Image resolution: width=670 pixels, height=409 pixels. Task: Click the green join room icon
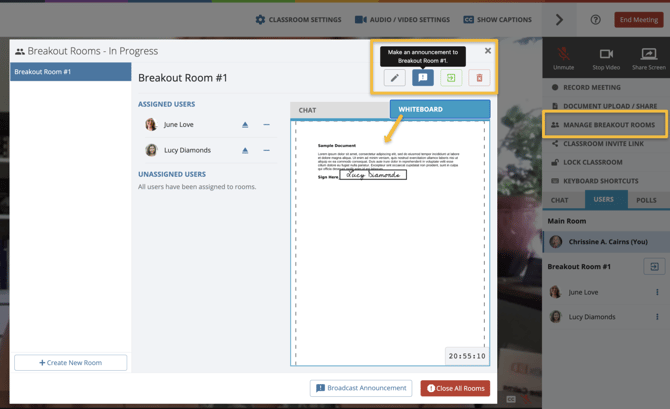click(x=451, y=78)
